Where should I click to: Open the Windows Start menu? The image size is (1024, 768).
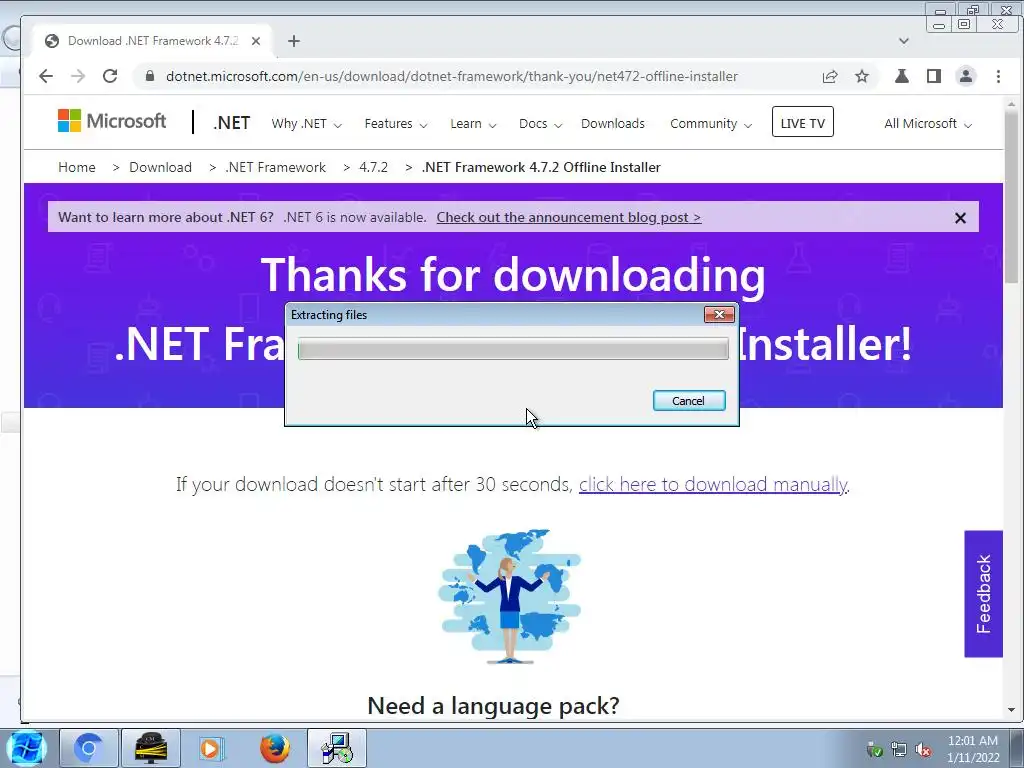tap(26, 748)
